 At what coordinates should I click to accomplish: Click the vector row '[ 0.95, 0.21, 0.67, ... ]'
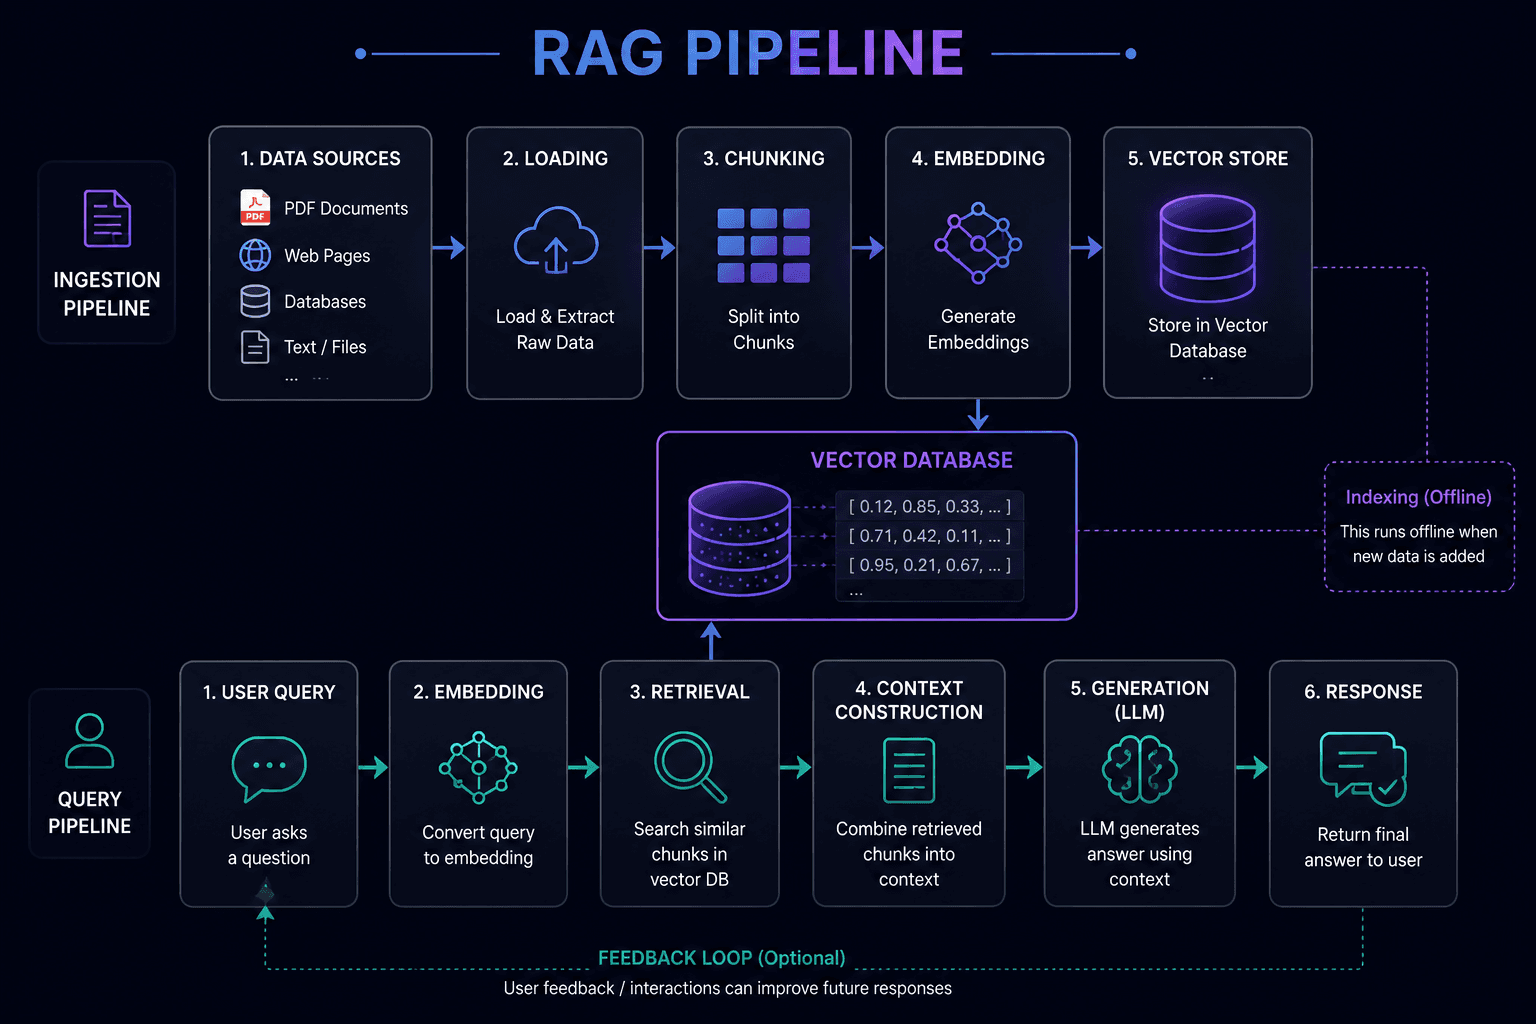tap(930, 565)
